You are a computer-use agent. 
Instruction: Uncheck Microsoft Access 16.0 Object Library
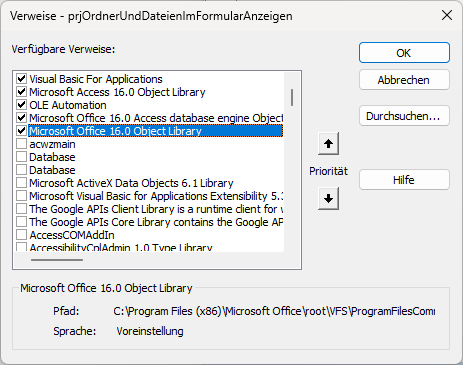22,92
